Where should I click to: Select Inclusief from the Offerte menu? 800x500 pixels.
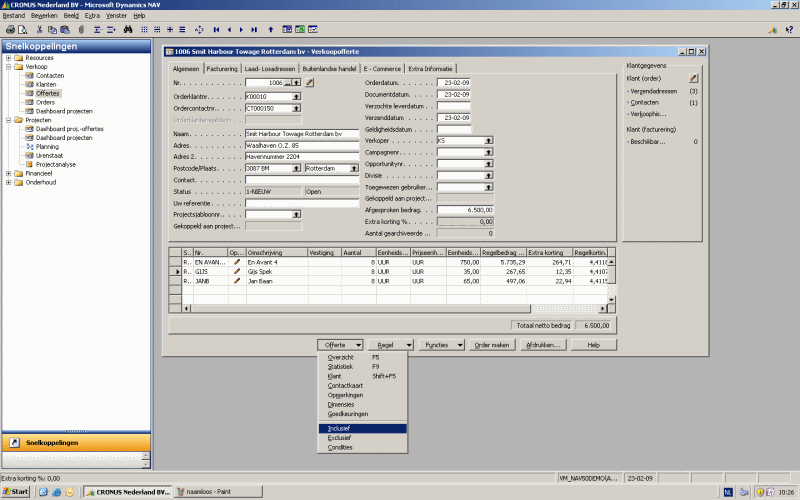point(340,428)
